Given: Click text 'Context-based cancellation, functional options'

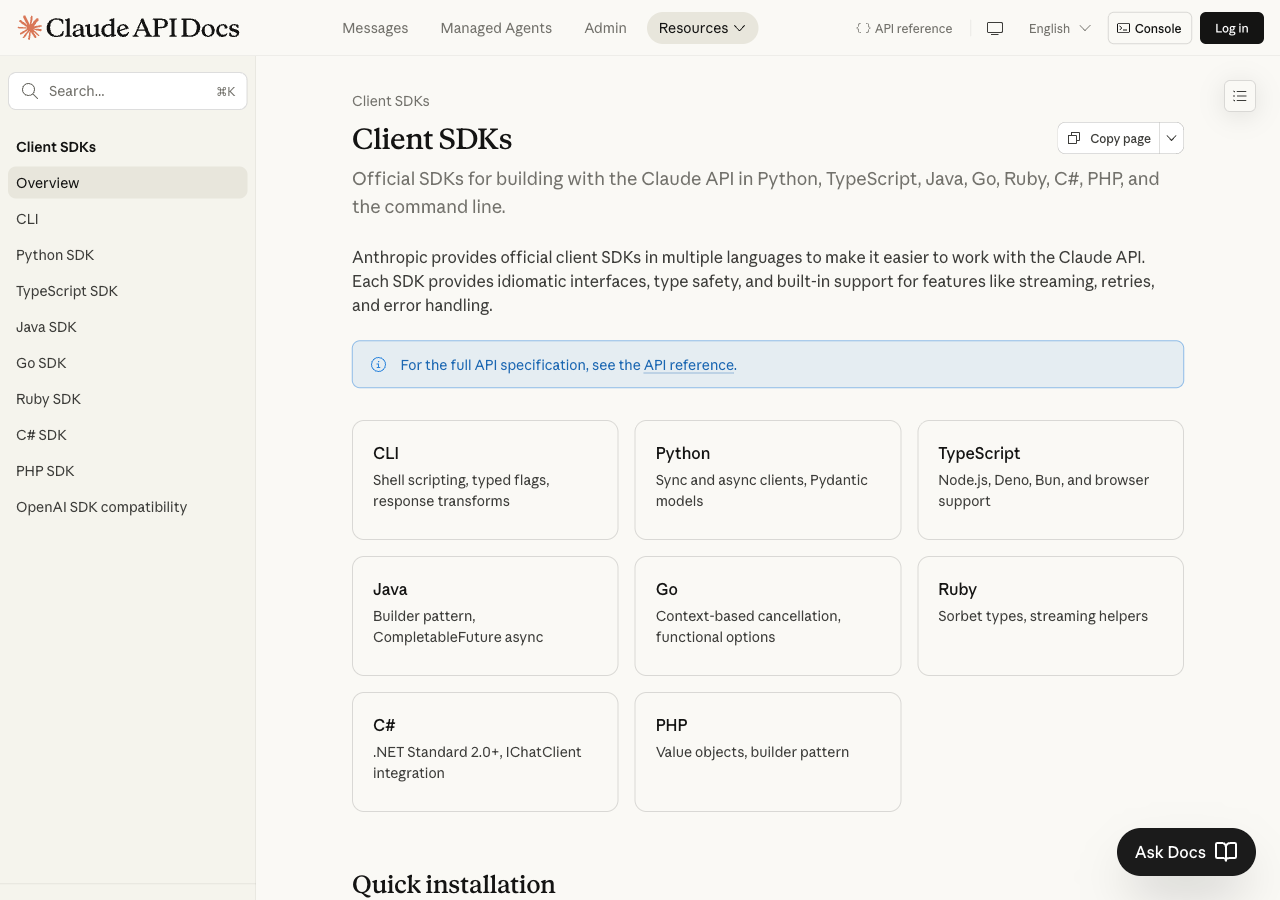Looking at the screenshot, I should (x=748, y=627).
